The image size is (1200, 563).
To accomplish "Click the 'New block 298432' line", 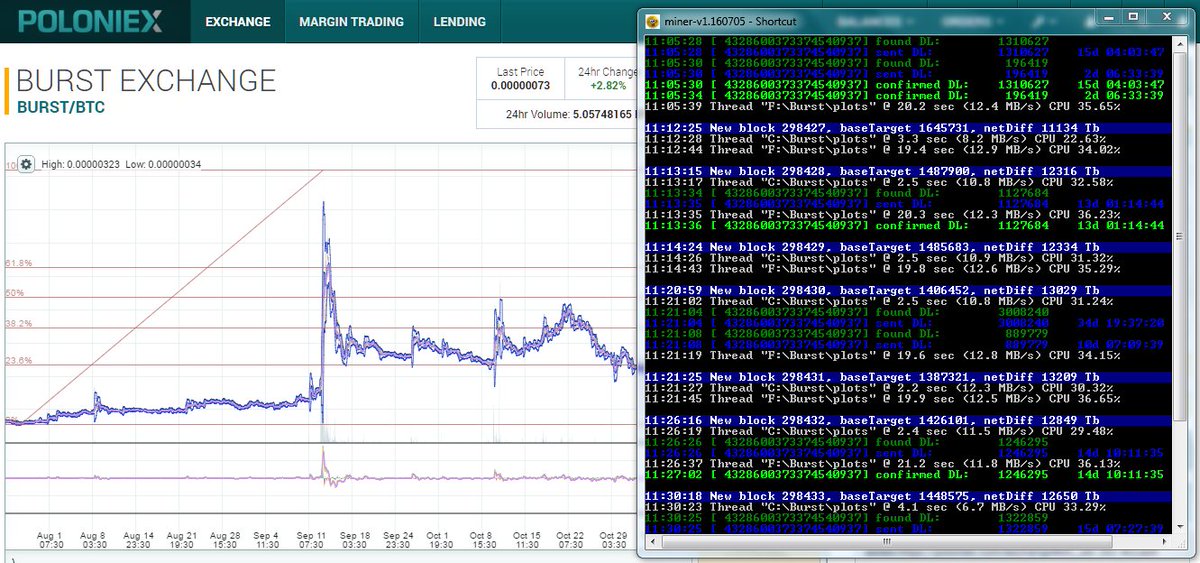I will (908, 421).
